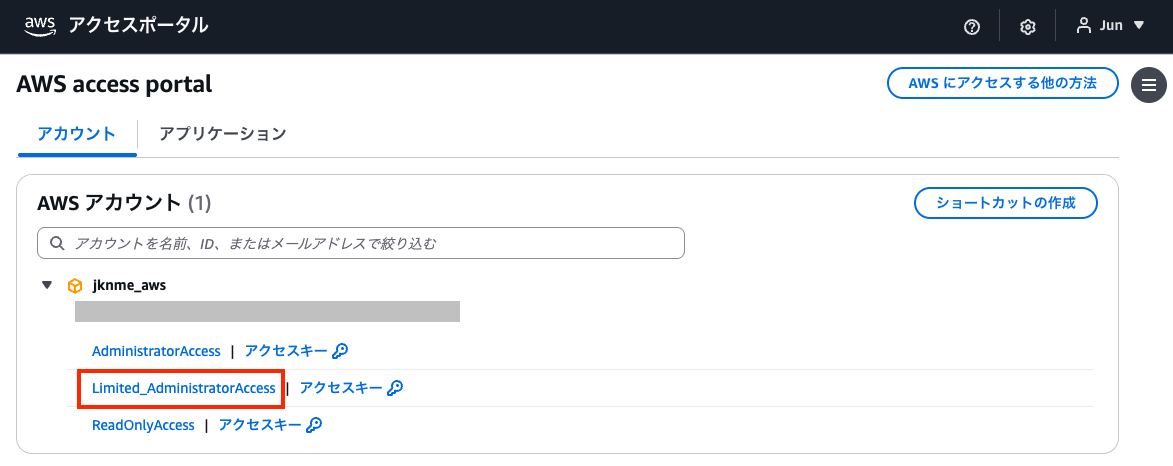Screen dimensions: 1173x466
Task: Open the settings gear icon
Action: 1027,27
